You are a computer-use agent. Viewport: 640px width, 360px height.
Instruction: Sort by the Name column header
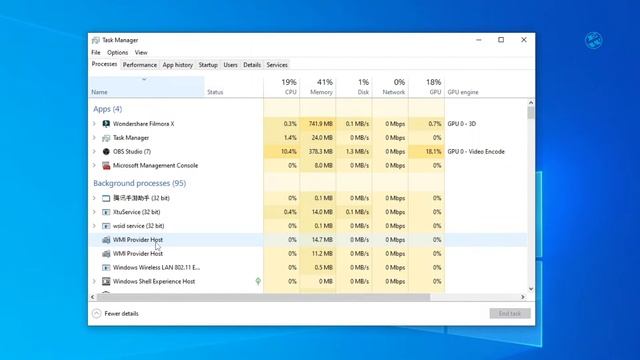pos(147,87)
